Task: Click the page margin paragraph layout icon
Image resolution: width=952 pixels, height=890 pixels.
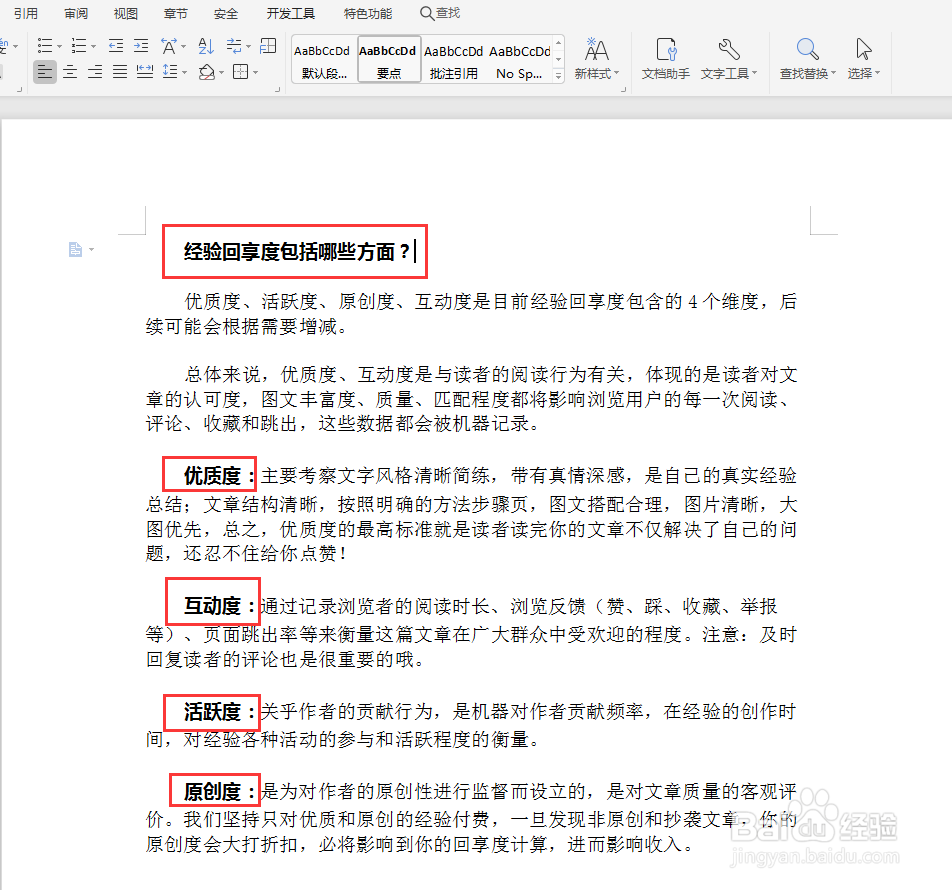Action: pos(75,250)
